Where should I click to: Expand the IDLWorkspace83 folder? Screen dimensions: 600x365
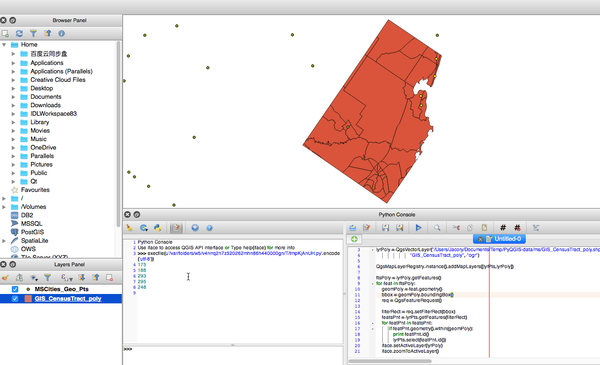coord(13,114)
